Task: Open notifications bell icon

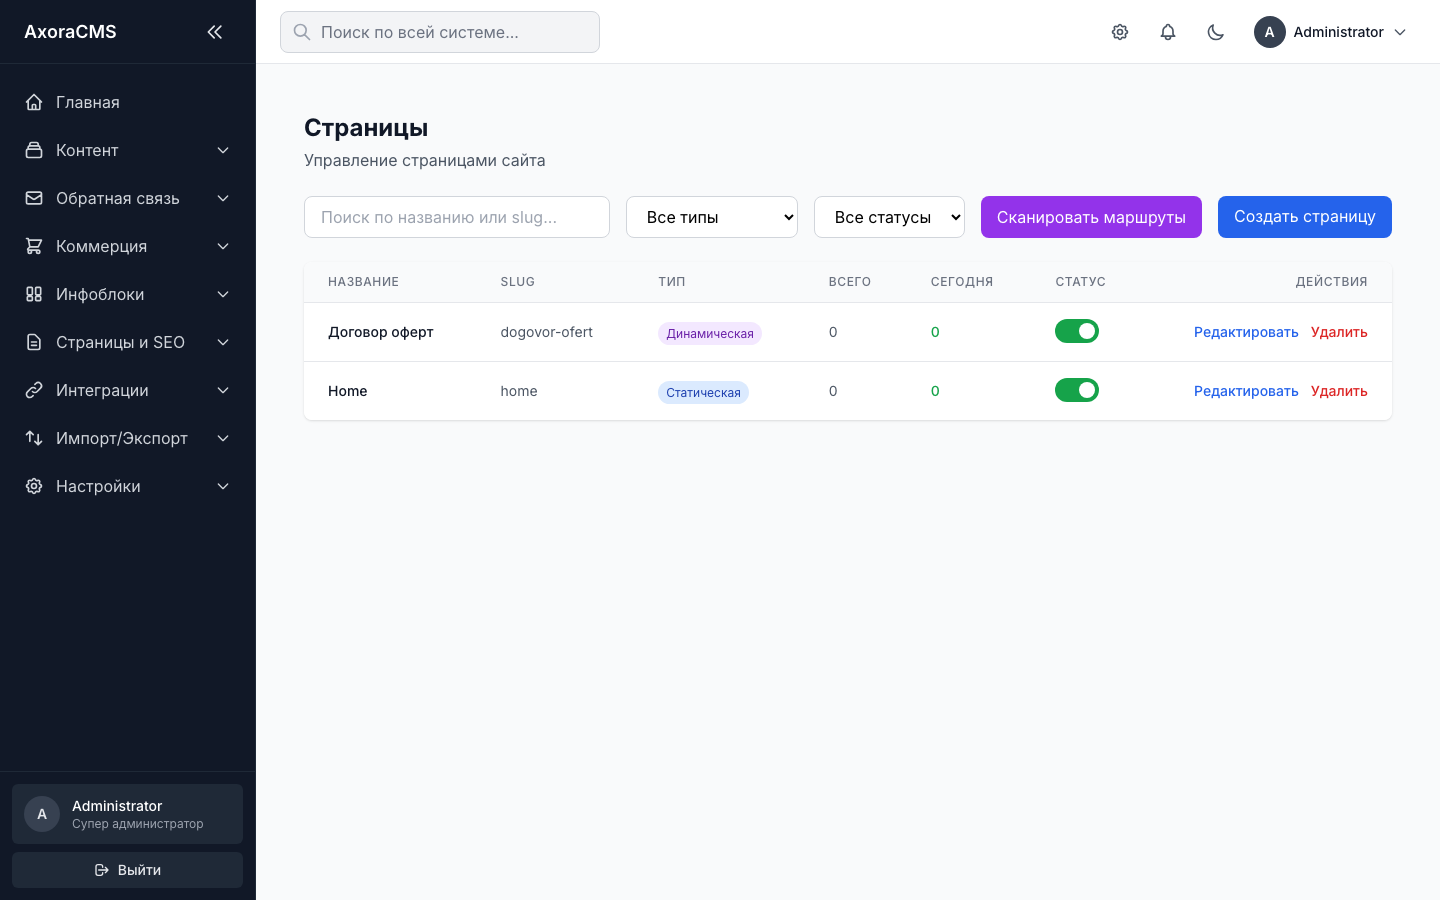Action: point(1168,32)
